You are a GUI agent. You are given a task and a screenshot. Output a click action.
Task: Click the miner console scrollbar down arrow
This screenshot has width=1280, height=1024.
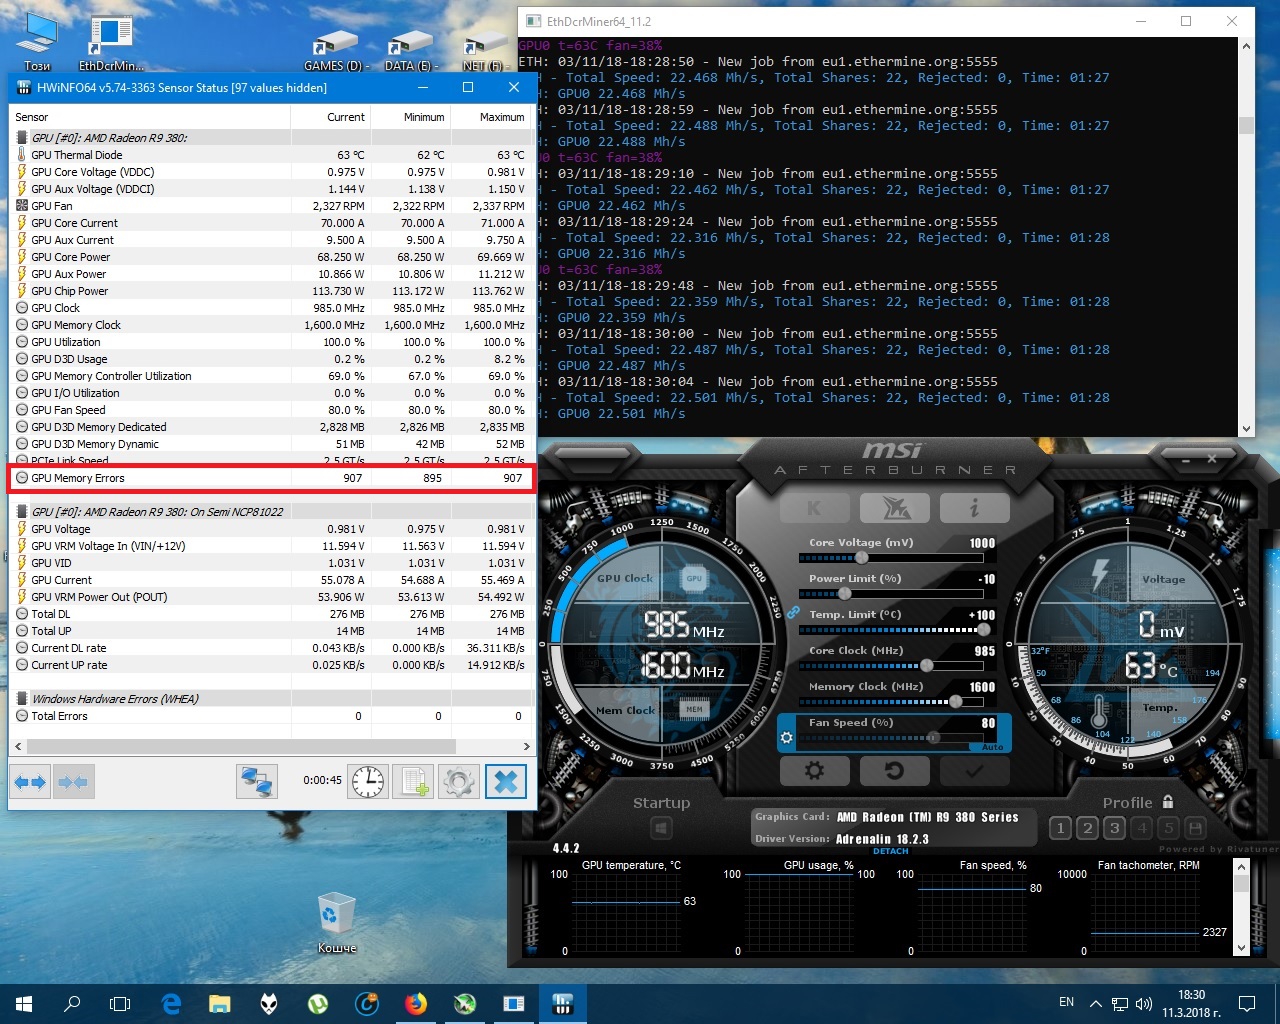click(1246, 428)
